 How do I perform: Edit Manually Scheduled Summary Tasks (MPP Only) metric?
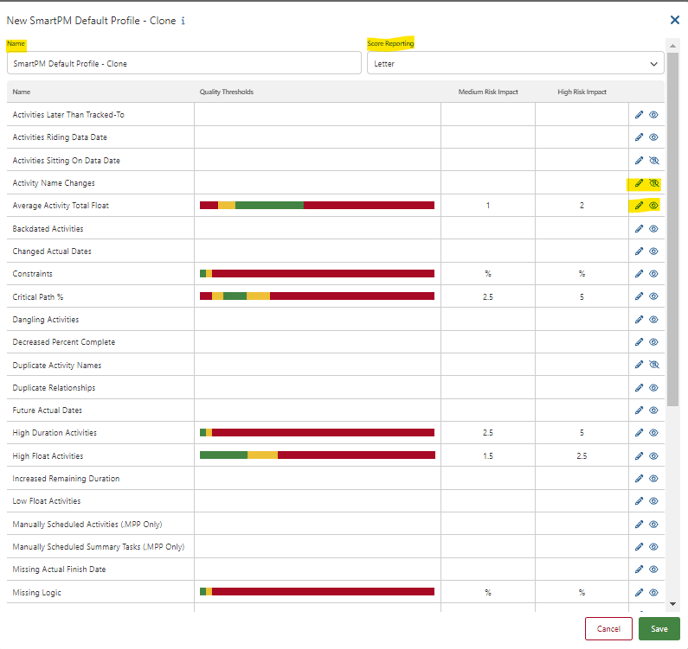point(639,547)
